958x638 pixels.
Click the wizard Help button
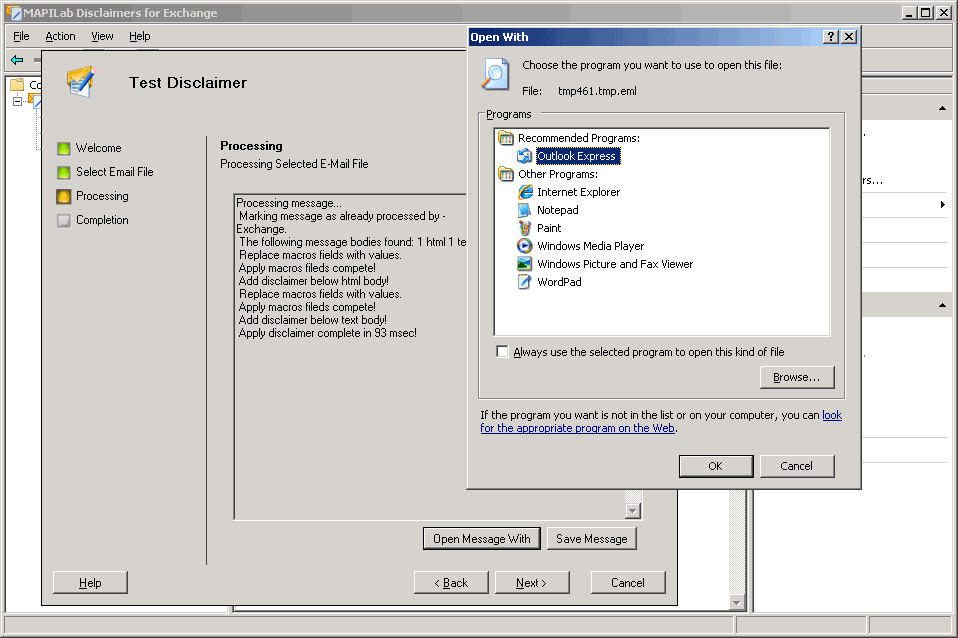(90, 583)
